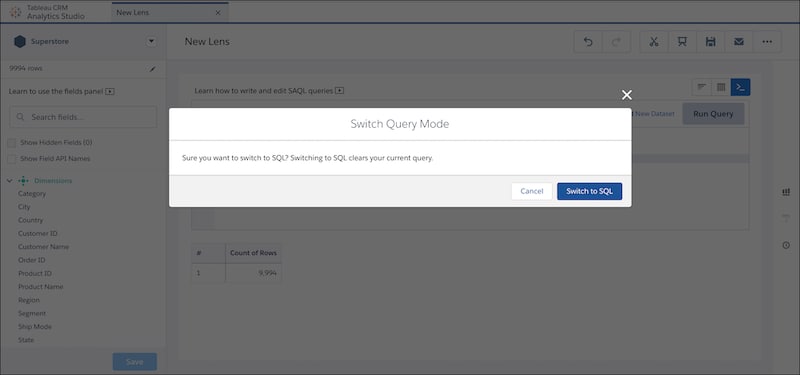Click the Learn to use the fields panel link
The height and width of the screenshot is (375, 800).
[x=56, y=92]
